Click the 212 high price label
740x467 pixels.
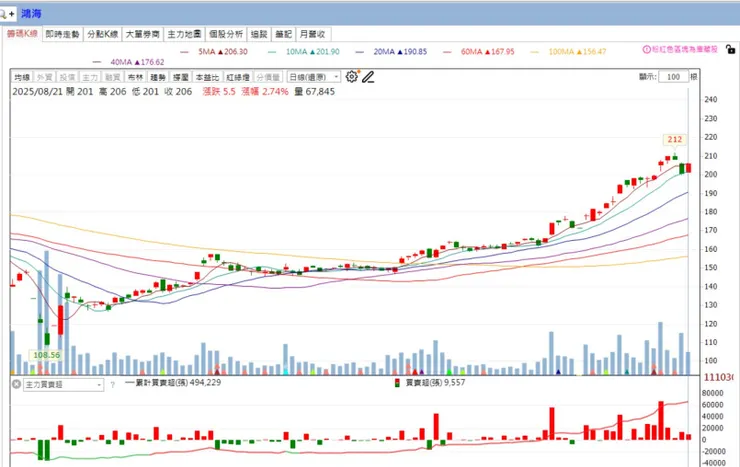(674, 139)
